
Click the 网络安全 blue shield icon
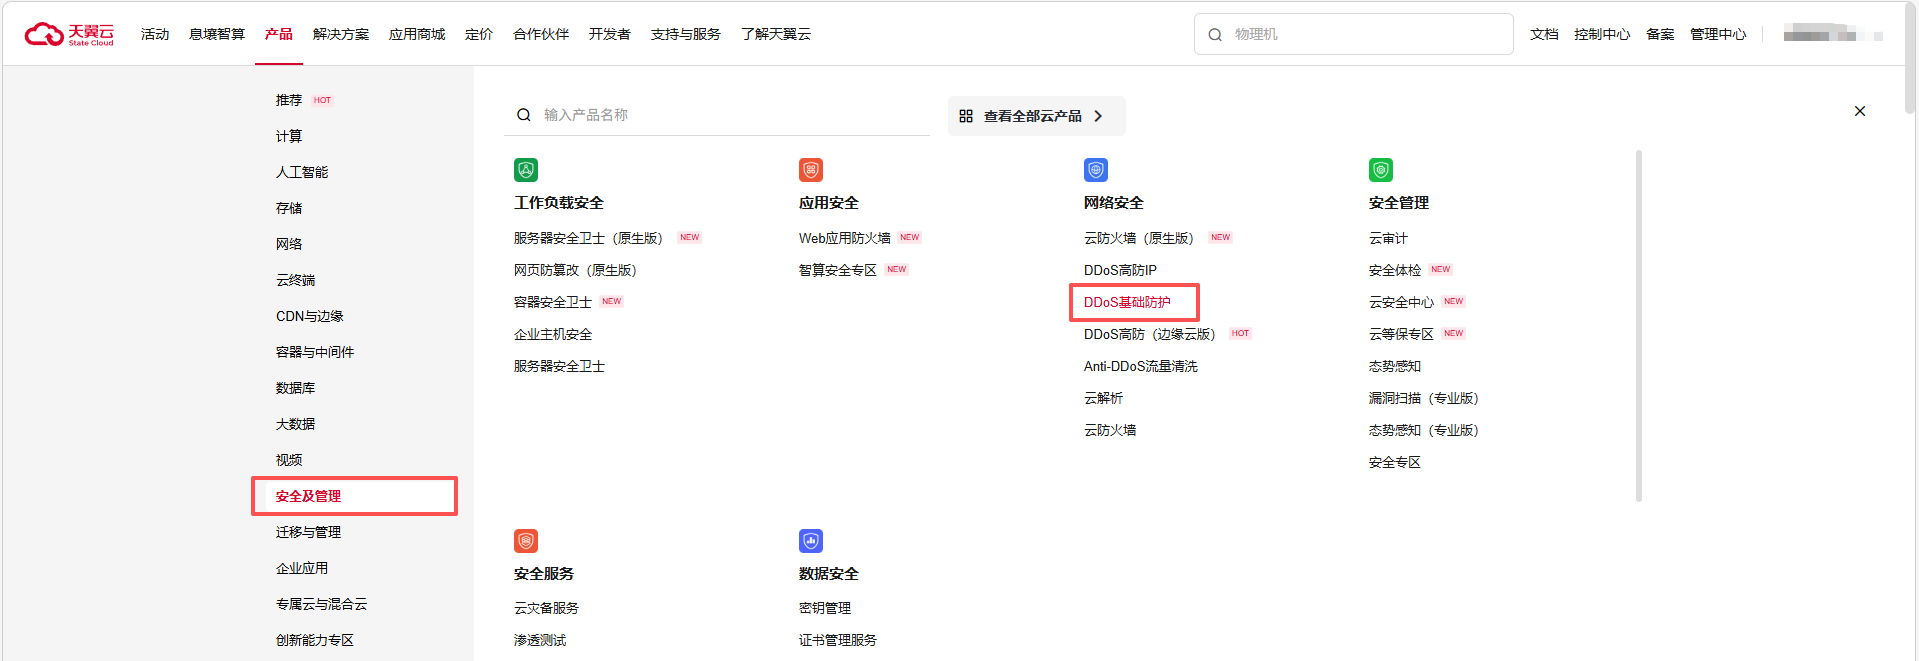[1096, 170]
